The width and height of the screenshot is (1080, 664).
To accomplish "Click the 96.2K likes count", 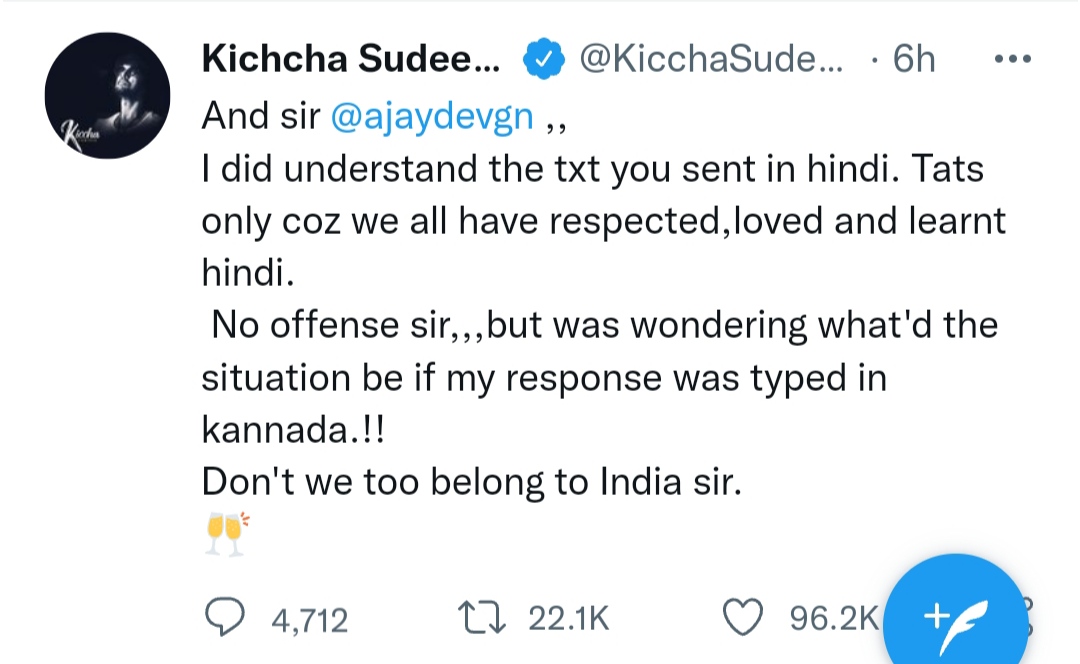I will 833,620.
